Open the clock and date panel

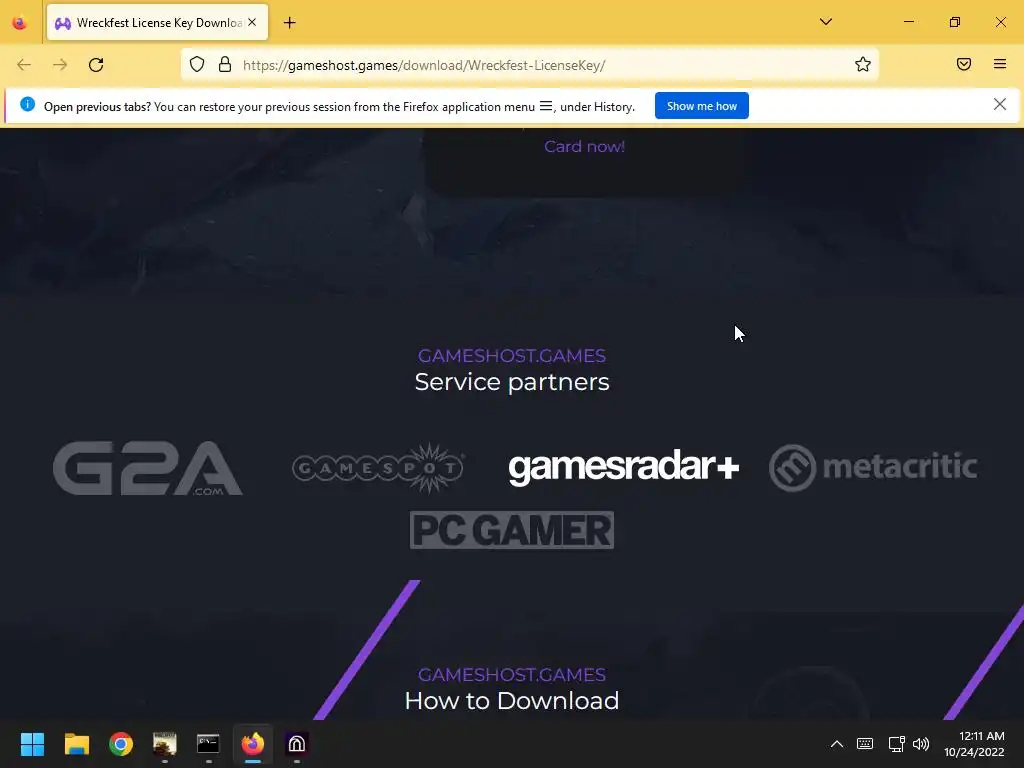pos(974,744)
